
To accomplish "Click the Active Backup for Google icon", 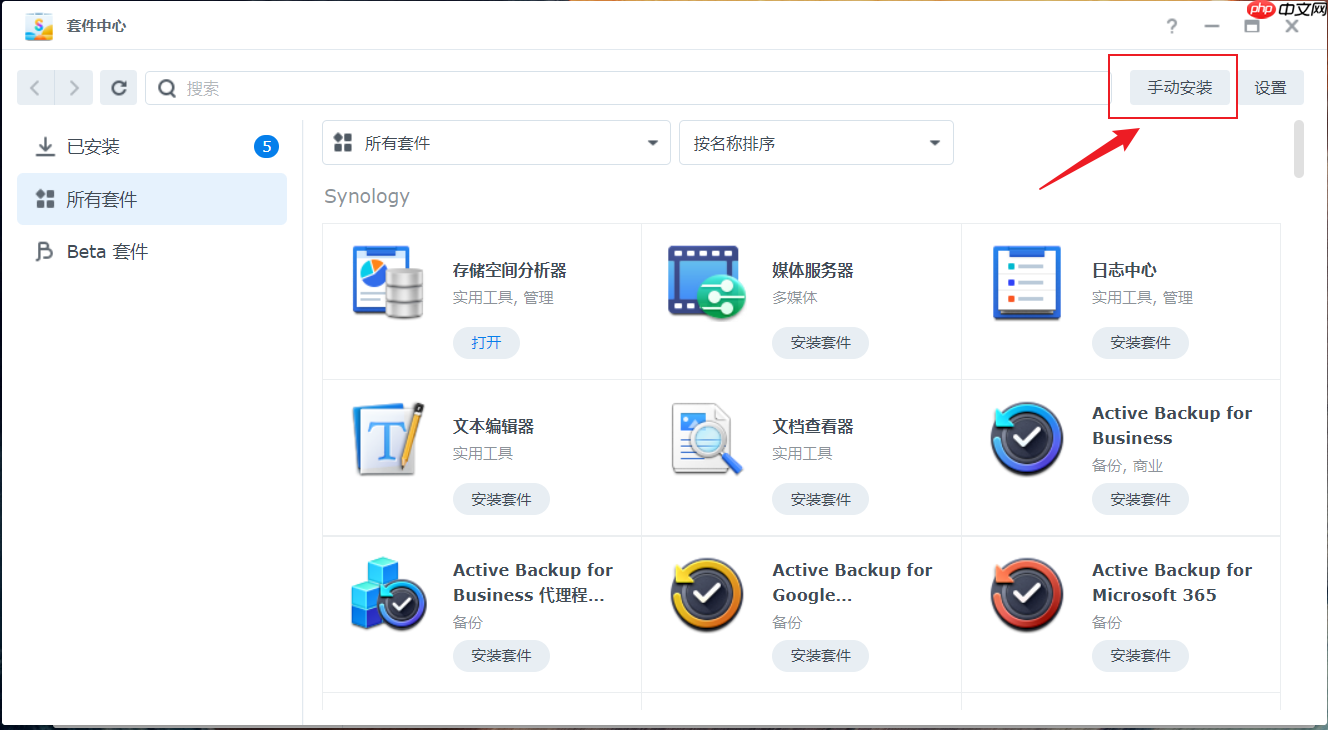I will tap(708, 594).
